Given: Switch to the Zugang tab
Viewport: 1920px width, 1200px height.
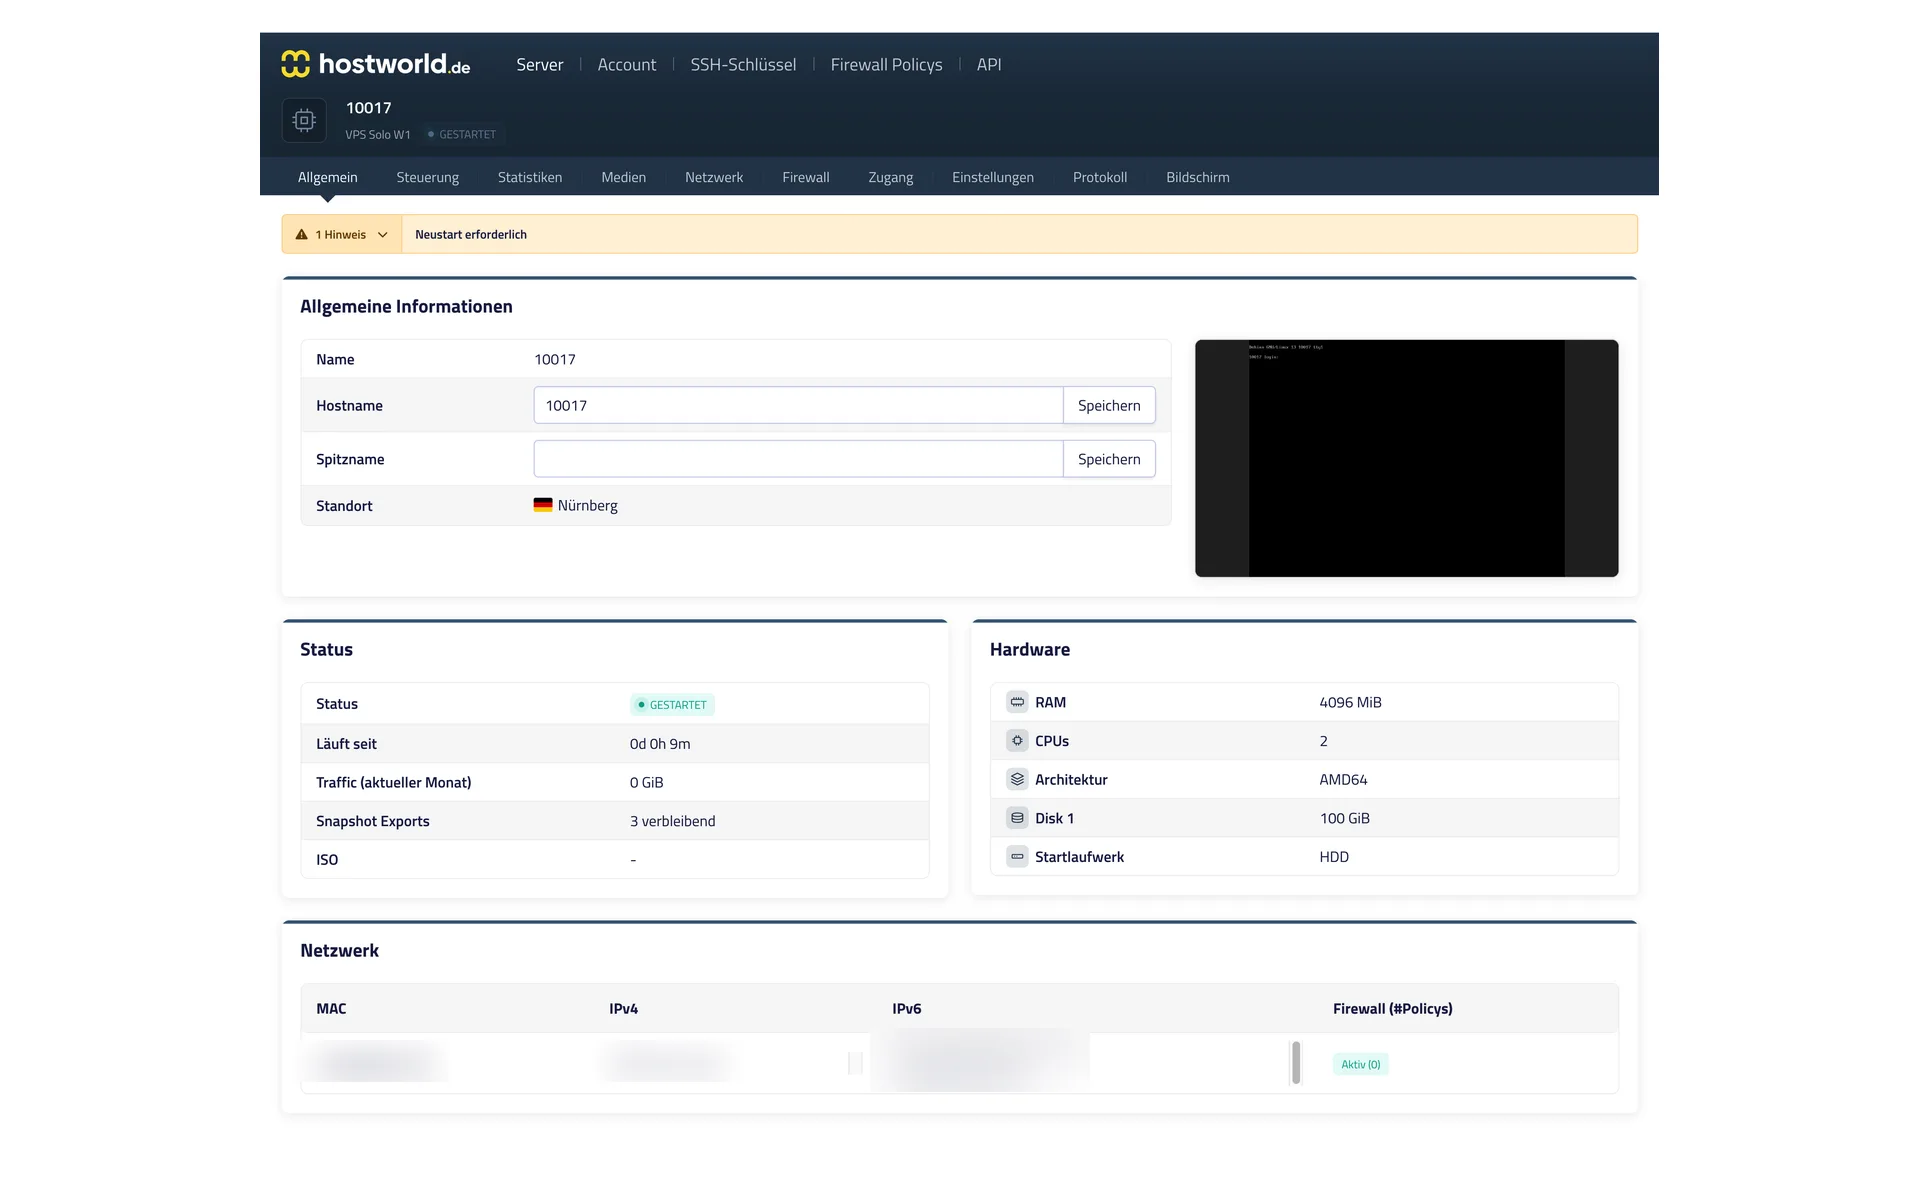Looking at the screenshot, I should 891,177.
